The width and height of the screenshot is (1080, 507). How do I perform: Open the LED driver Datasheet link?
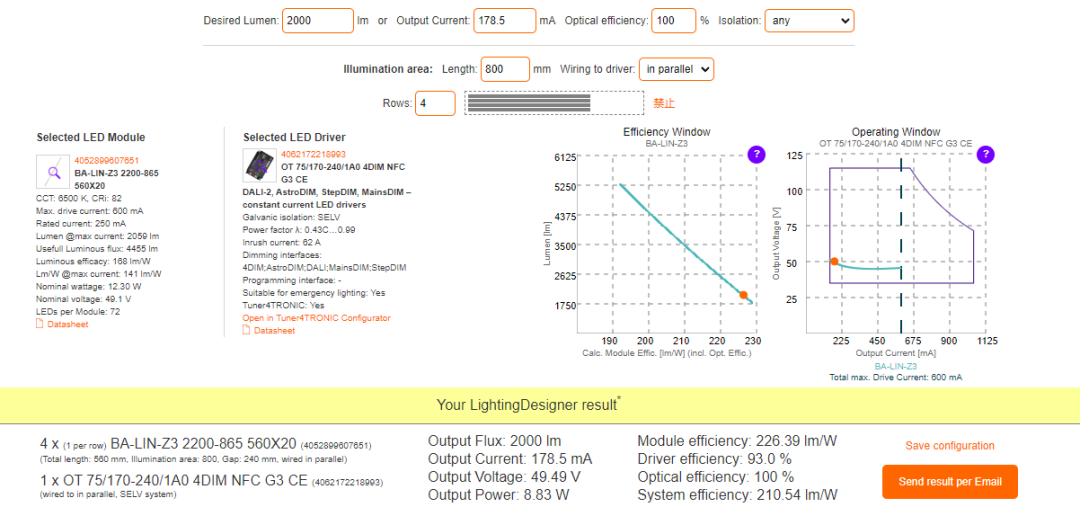(274, 331)
